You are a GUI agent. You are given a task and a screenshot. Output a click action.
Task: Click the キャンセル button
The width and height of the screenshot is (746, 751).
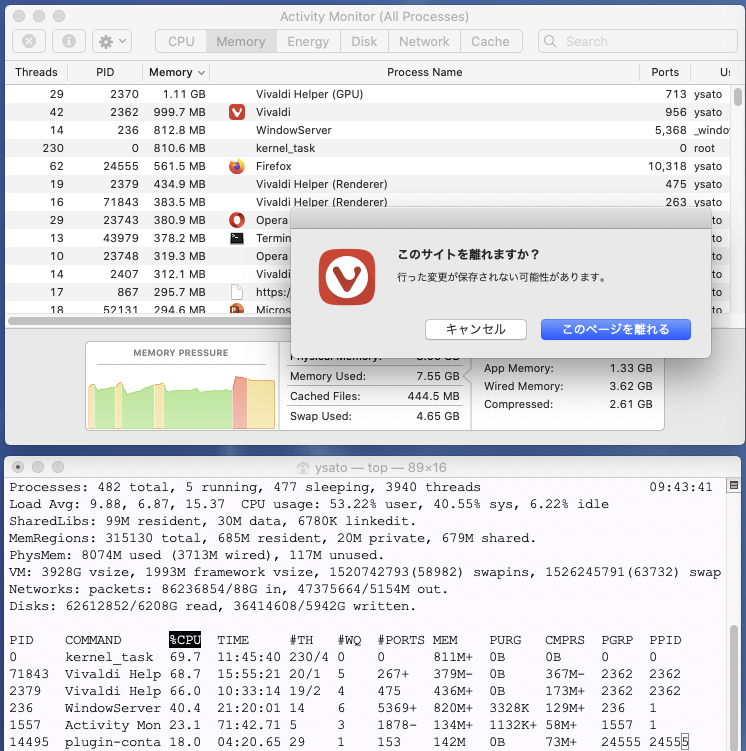(x=475, y=329)
